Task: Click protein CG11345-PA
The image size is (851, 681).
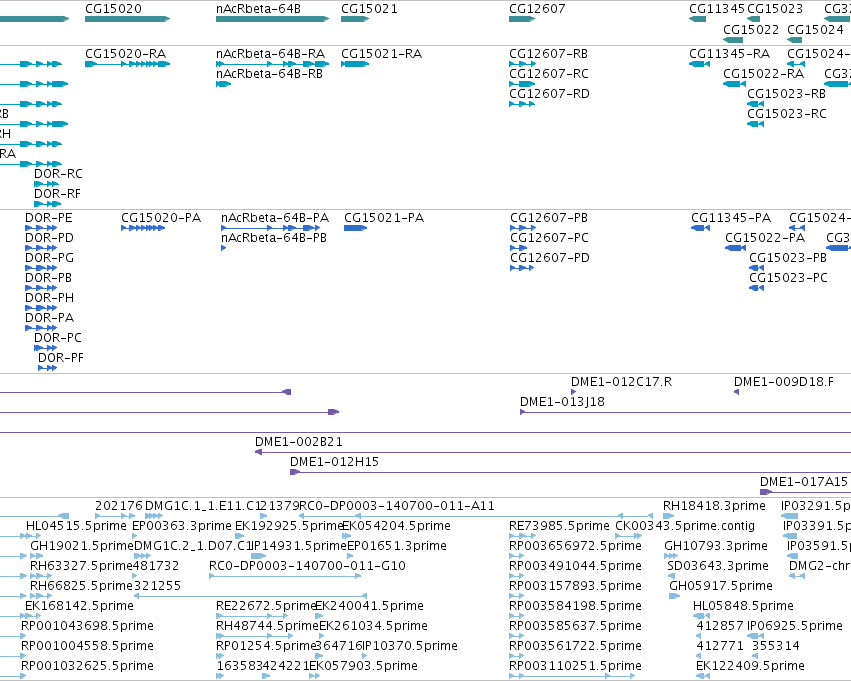Action: tap(731, 218)
